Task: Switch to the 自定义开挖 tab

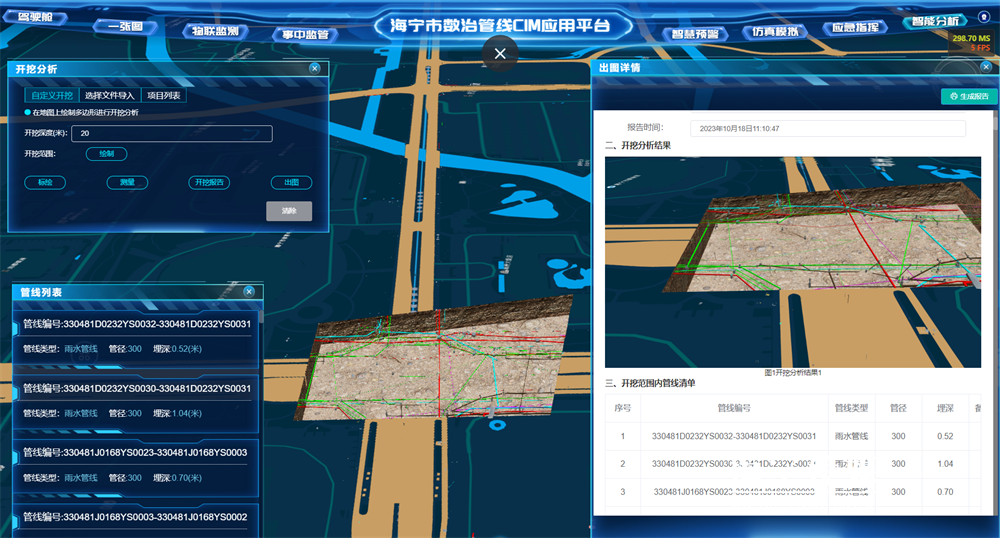Action: tap(52, 96)
